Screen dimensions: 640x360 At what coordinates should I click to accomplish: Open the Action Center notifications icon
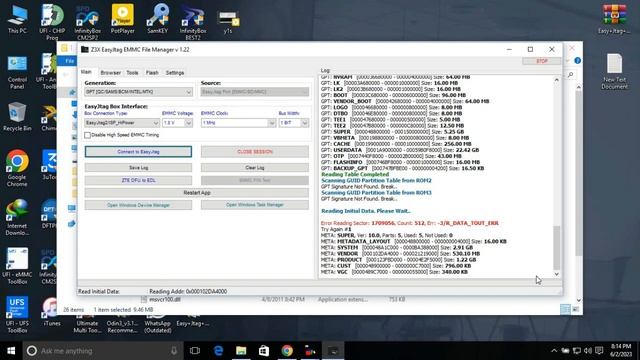[599, 351]
